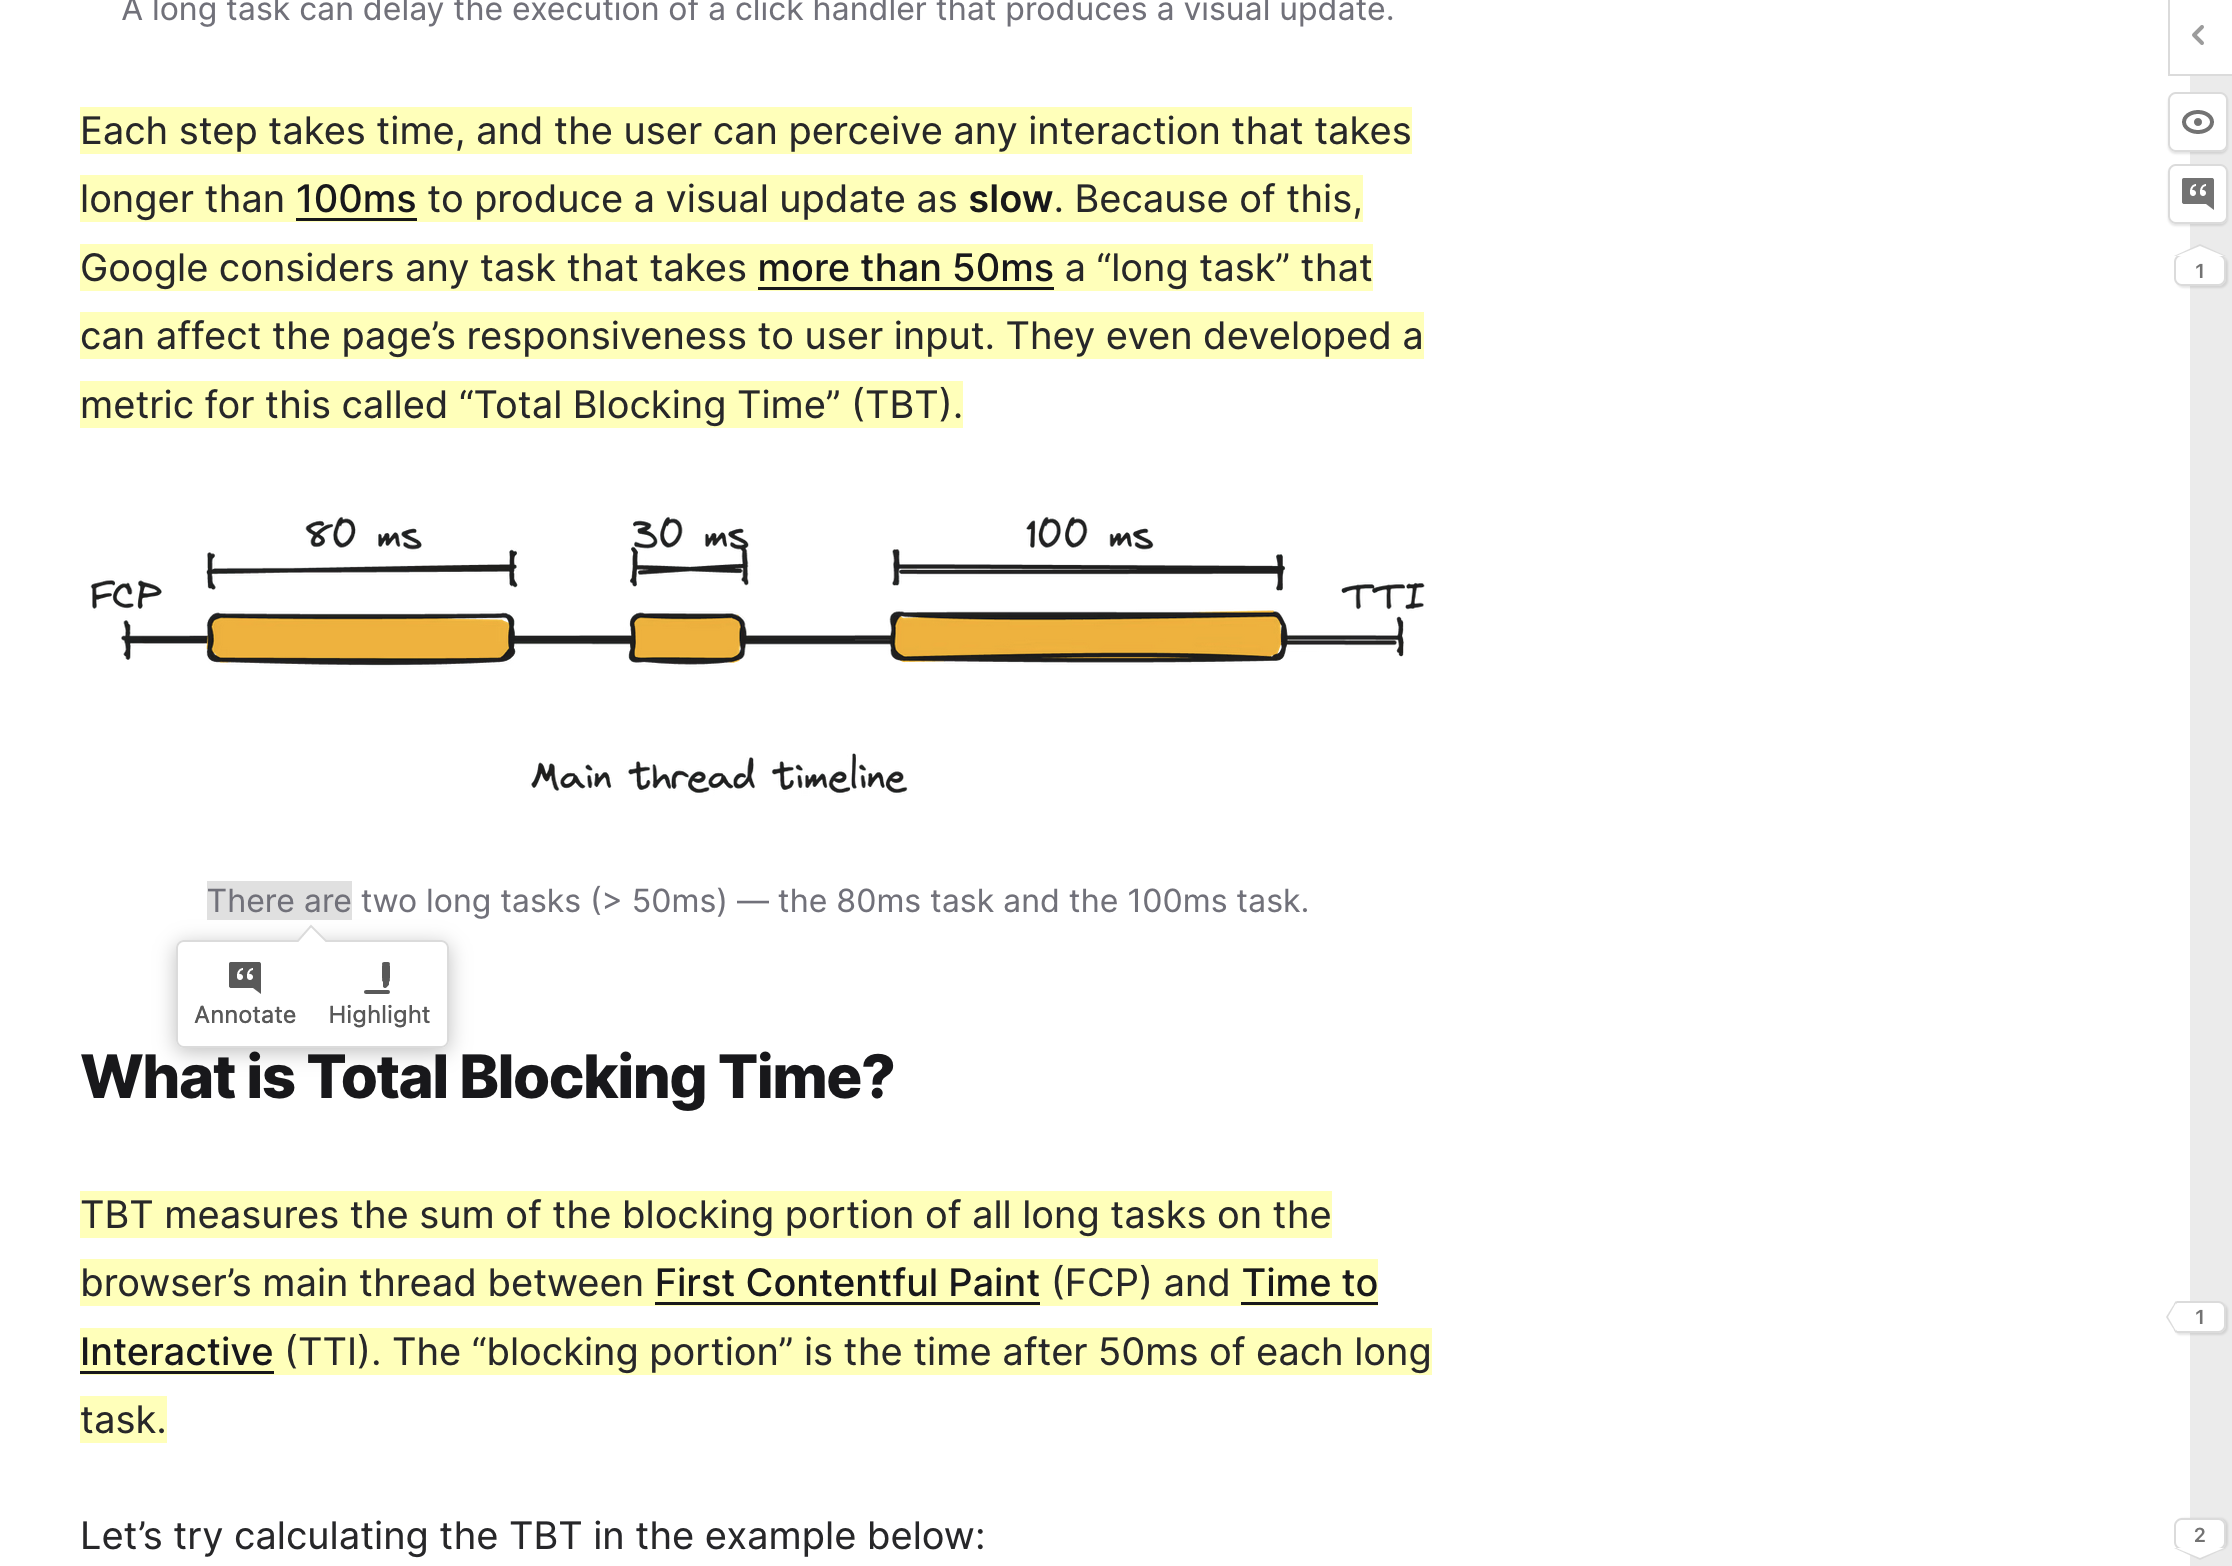Click the Annotate icon in popup toolbar
Screen dimensions: 2232x1566
pos(244,974)
